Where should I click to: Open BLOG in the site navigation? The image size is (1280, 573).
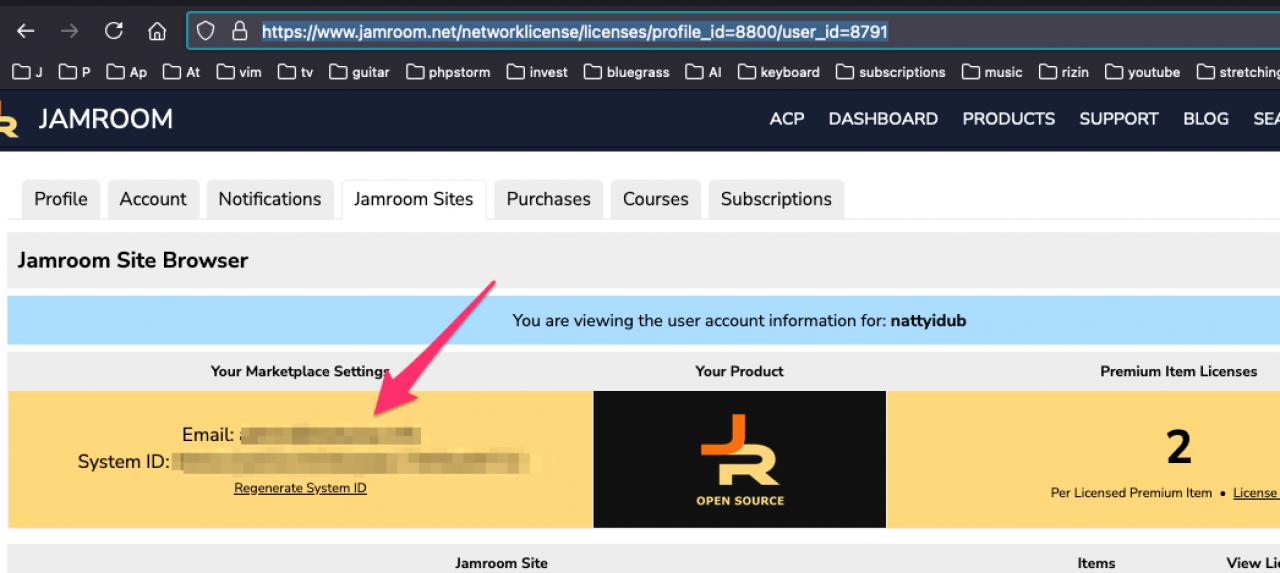1206,118
